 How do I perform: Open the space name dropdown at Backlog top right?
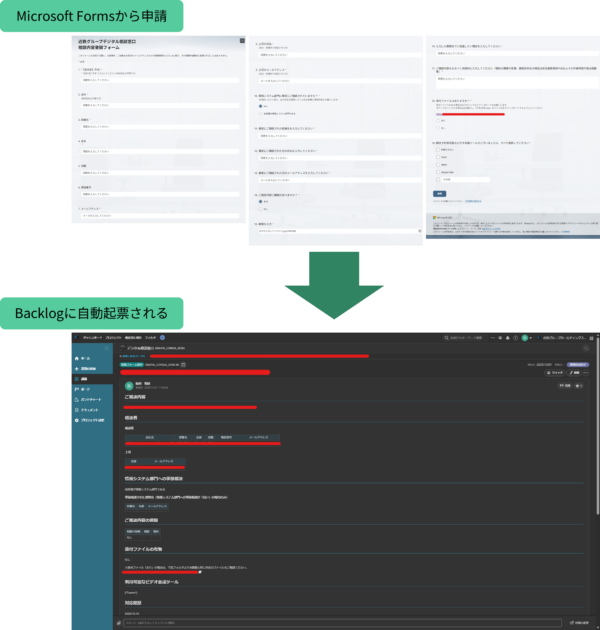[x=564, y=338]
